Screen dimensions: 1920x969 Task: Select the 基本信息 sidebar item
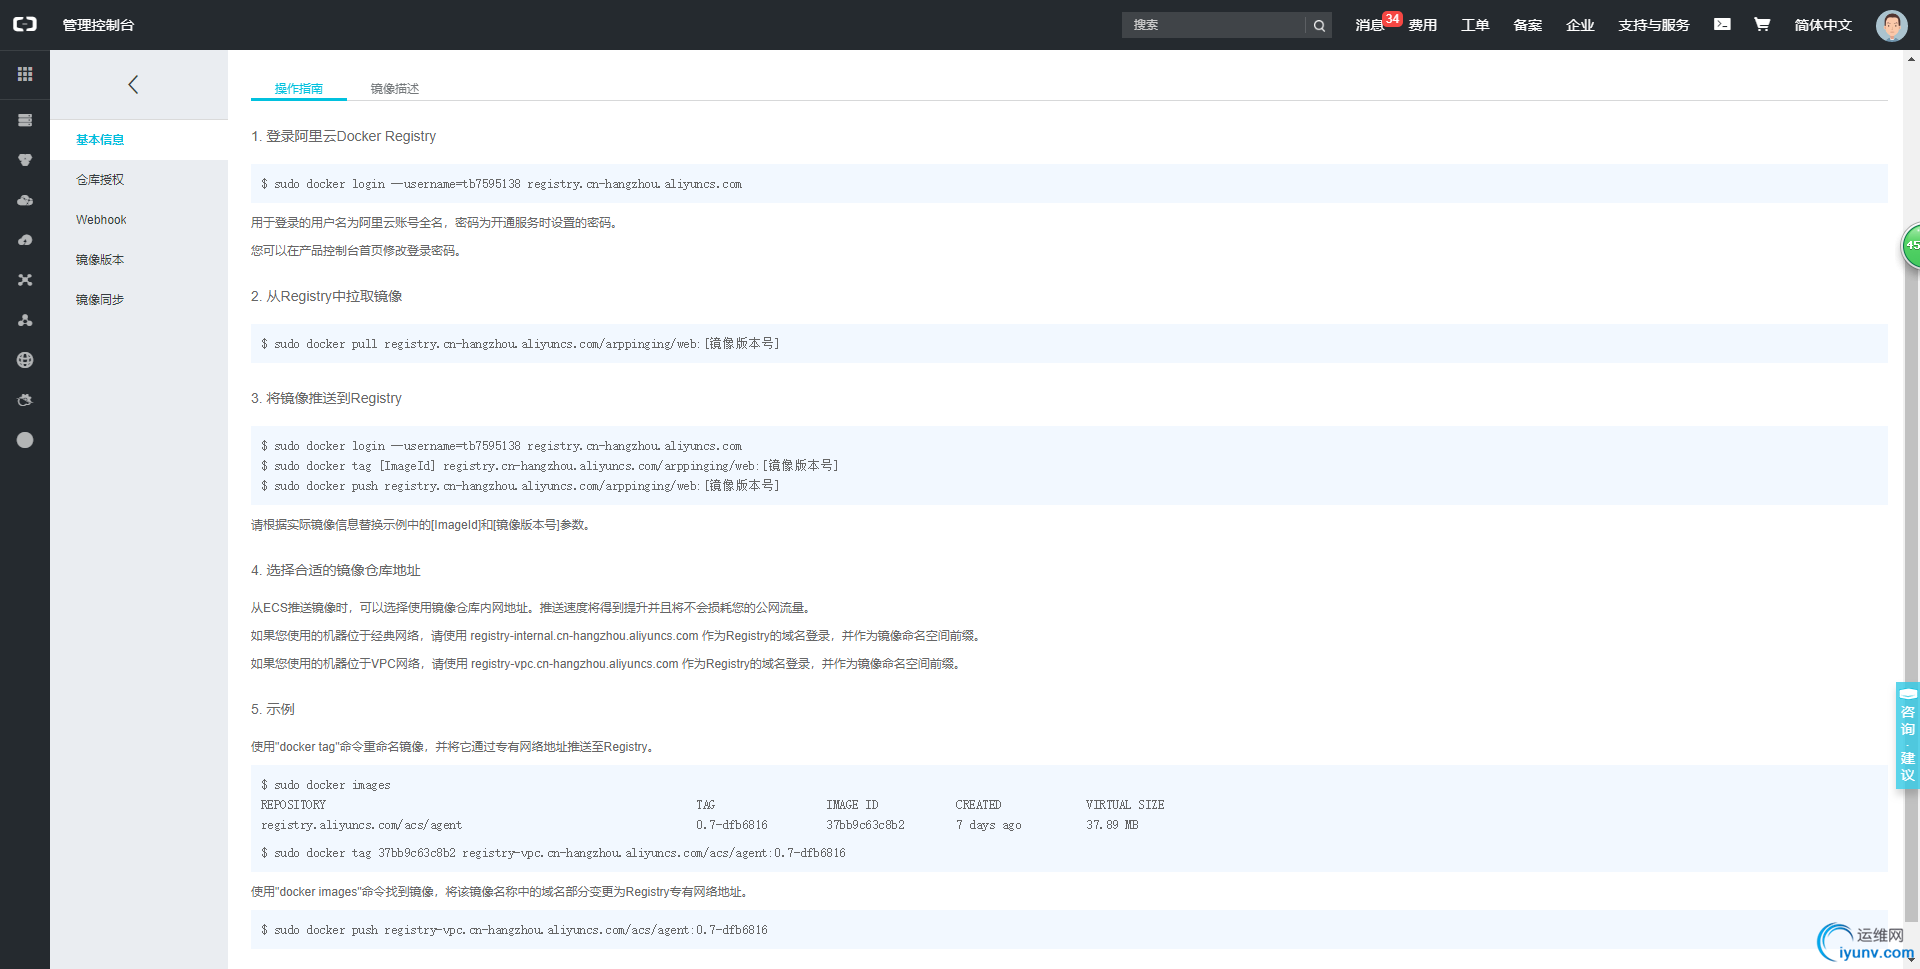click(139, 140)
